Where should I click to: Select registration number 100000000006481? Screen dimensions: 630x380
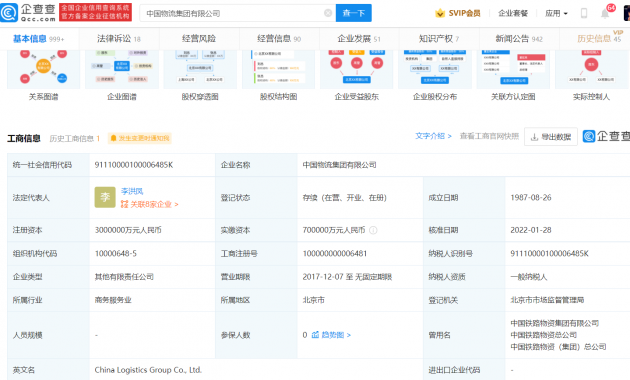tap(335, 253)
